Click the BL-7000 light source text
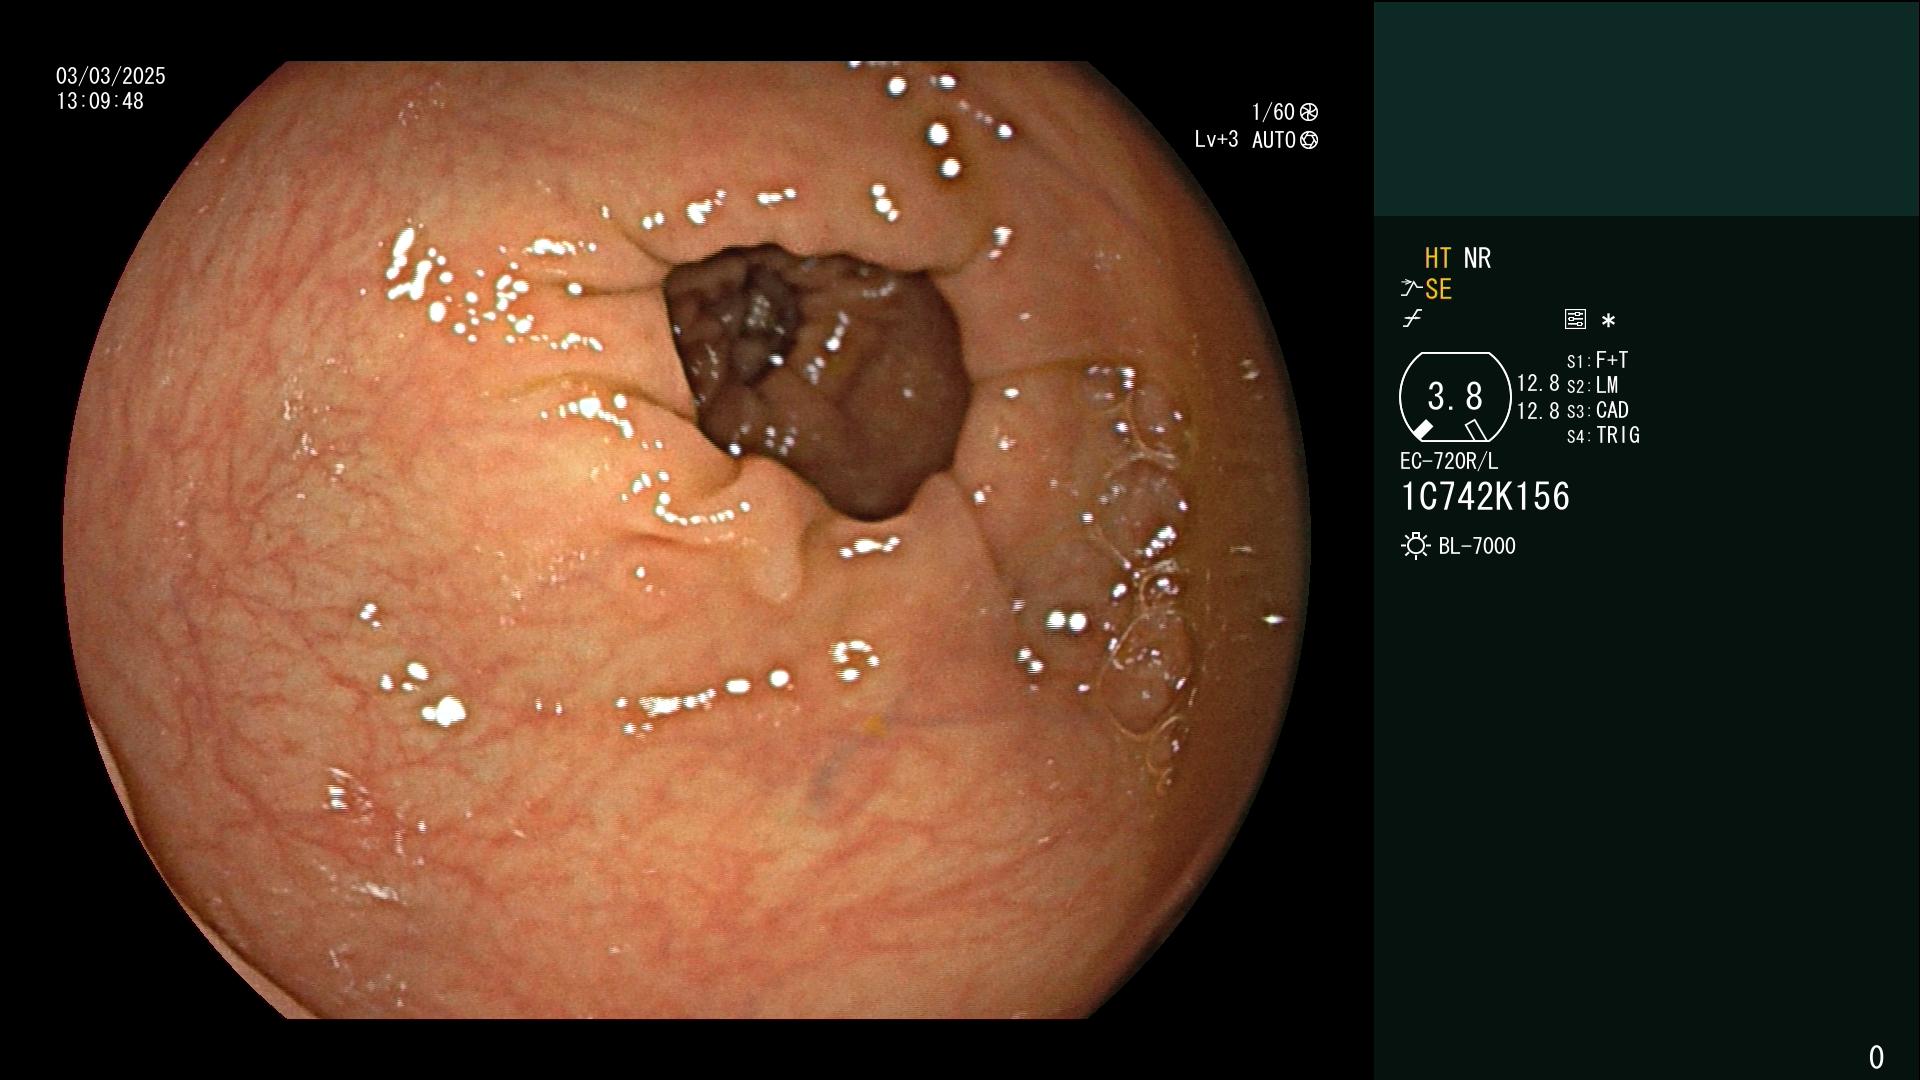This screenshot has width=1920, height=1080. point(1477,546)
